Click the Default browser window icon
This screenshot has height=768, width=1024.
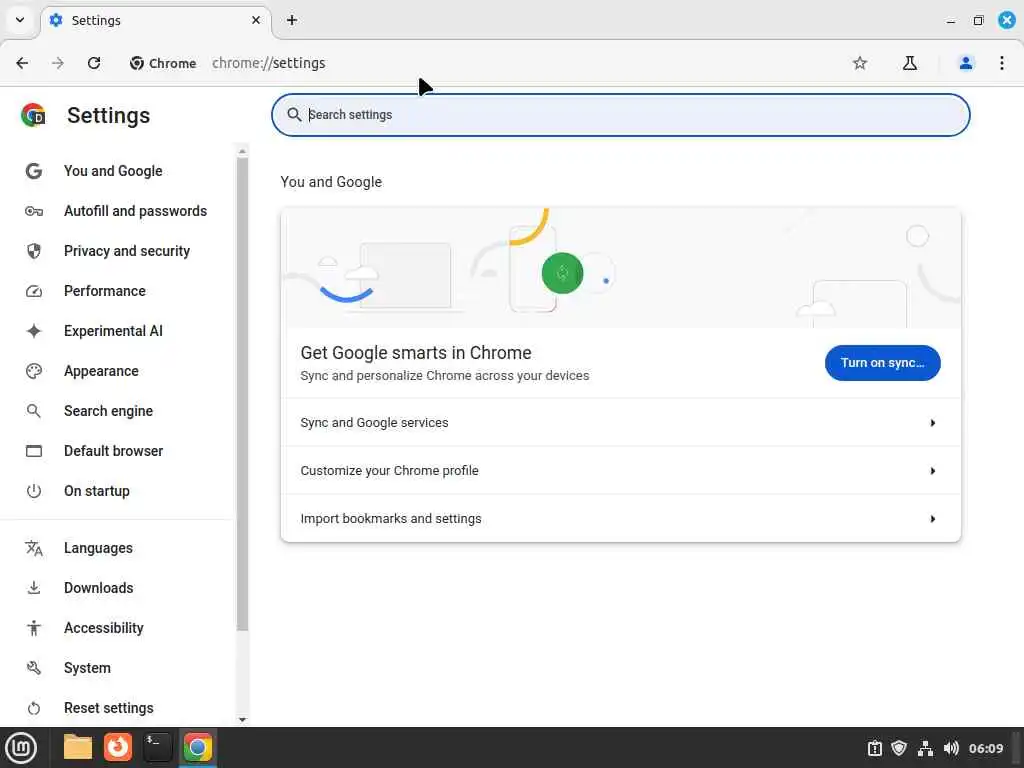34,451
